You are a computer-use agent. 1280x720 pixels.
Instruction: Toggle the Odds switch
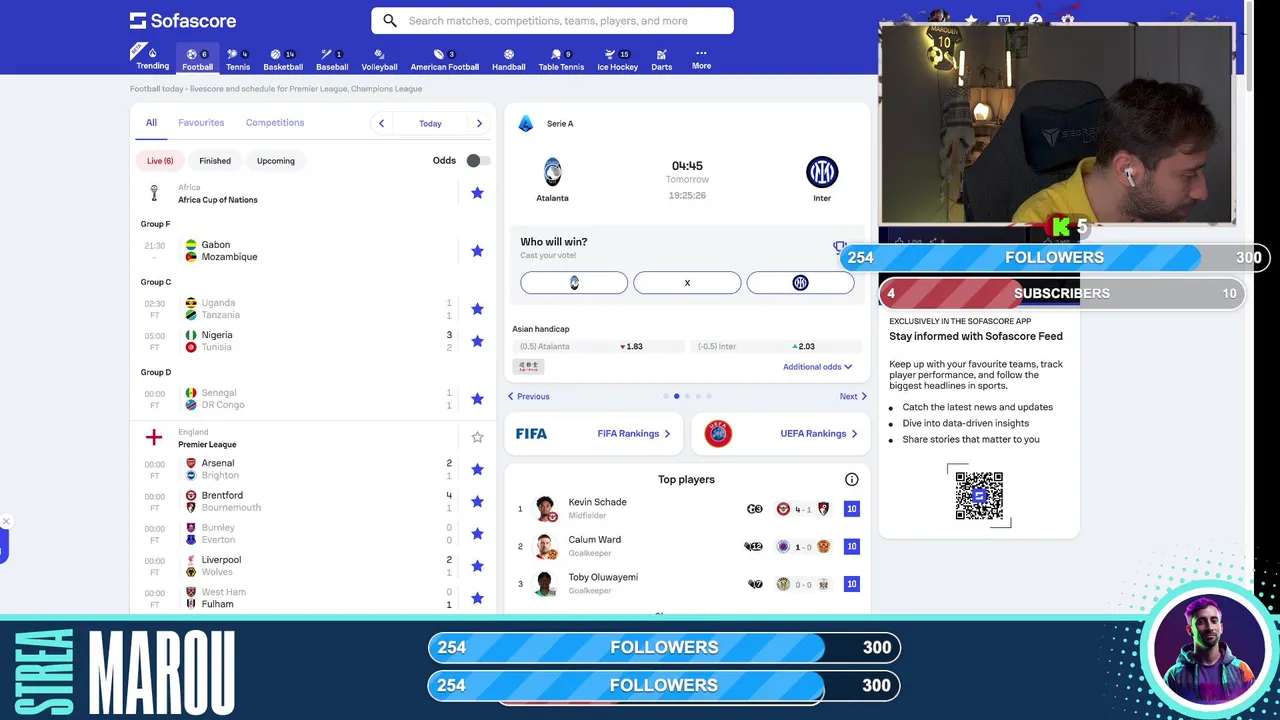tap(478, 160)
